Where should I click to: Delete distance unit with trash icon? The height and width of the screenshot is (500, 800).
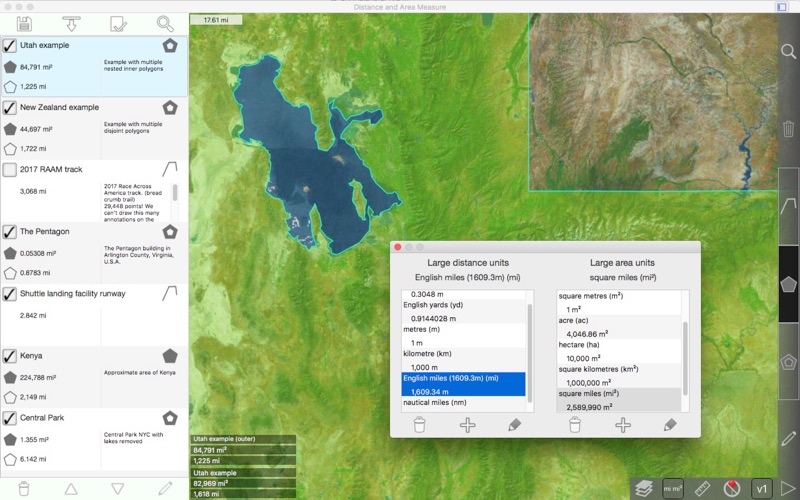419,424
